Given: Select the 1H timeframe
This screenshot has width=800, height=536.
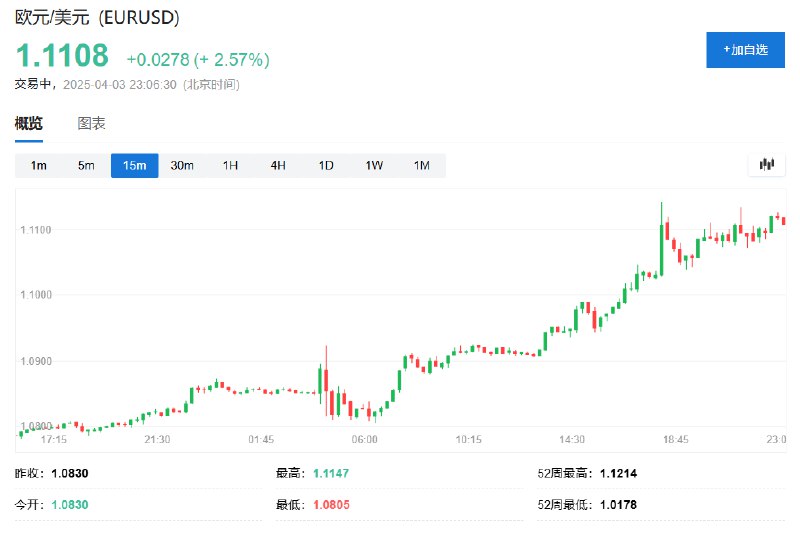Looking at the screenshot, I should coord(230,166).
